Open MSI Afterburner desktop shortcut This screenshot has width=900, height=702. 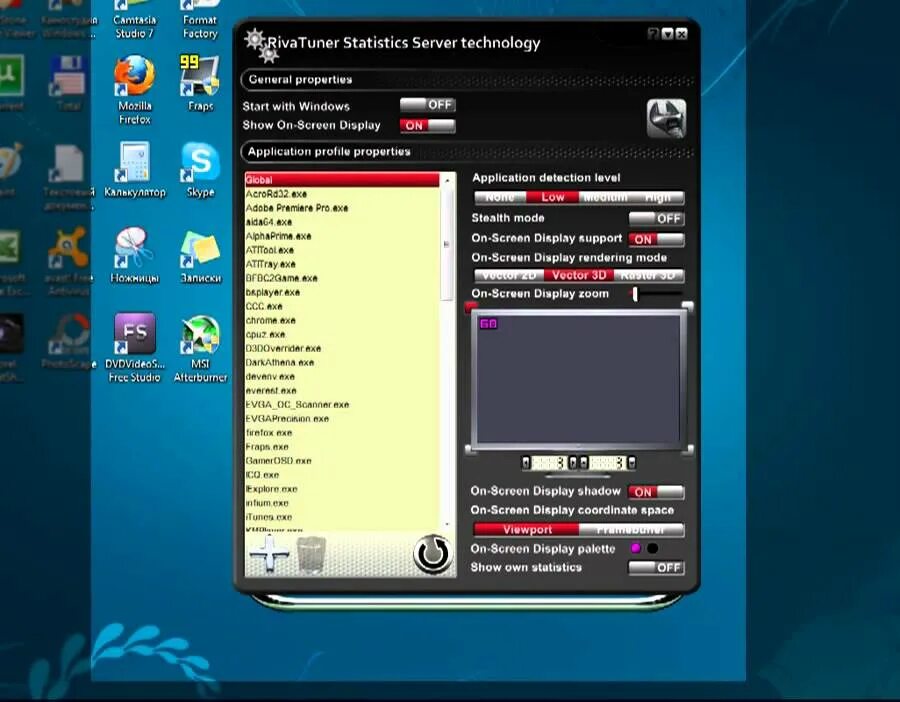[200, 348]
